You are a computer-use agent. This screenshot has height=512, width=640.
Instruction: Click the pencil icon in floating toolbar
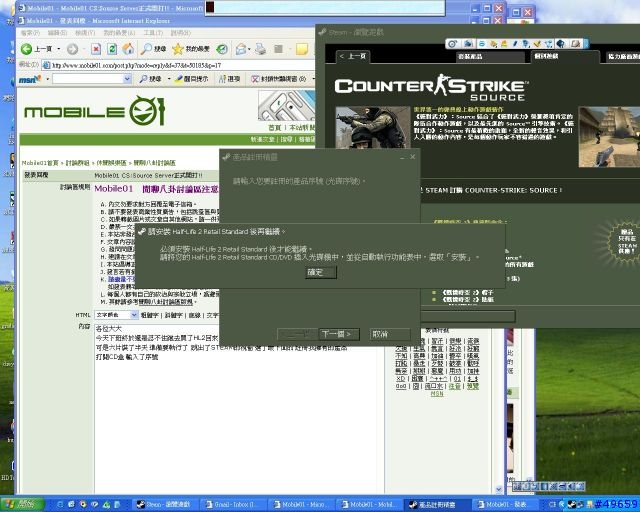click(x=515, y=44)
